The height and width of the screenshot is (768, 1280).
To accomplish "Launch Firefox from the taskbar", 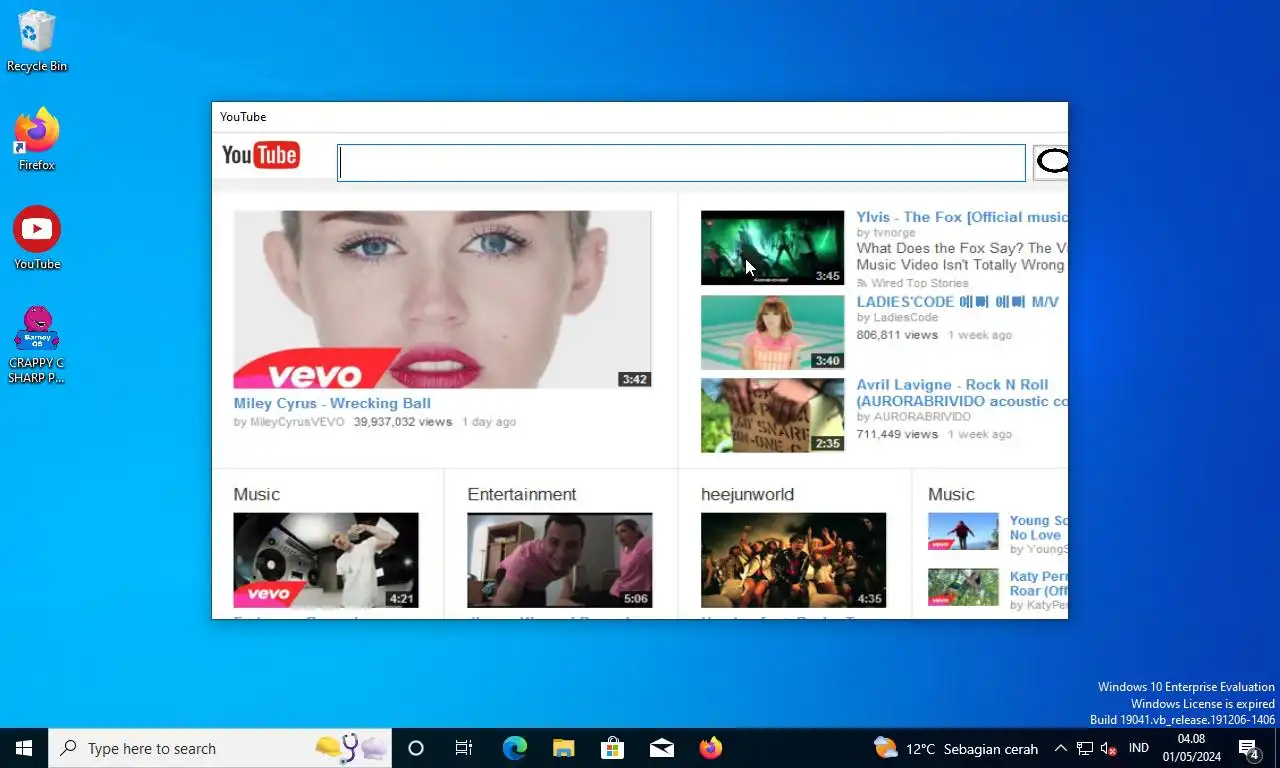I will click(710, 748).
